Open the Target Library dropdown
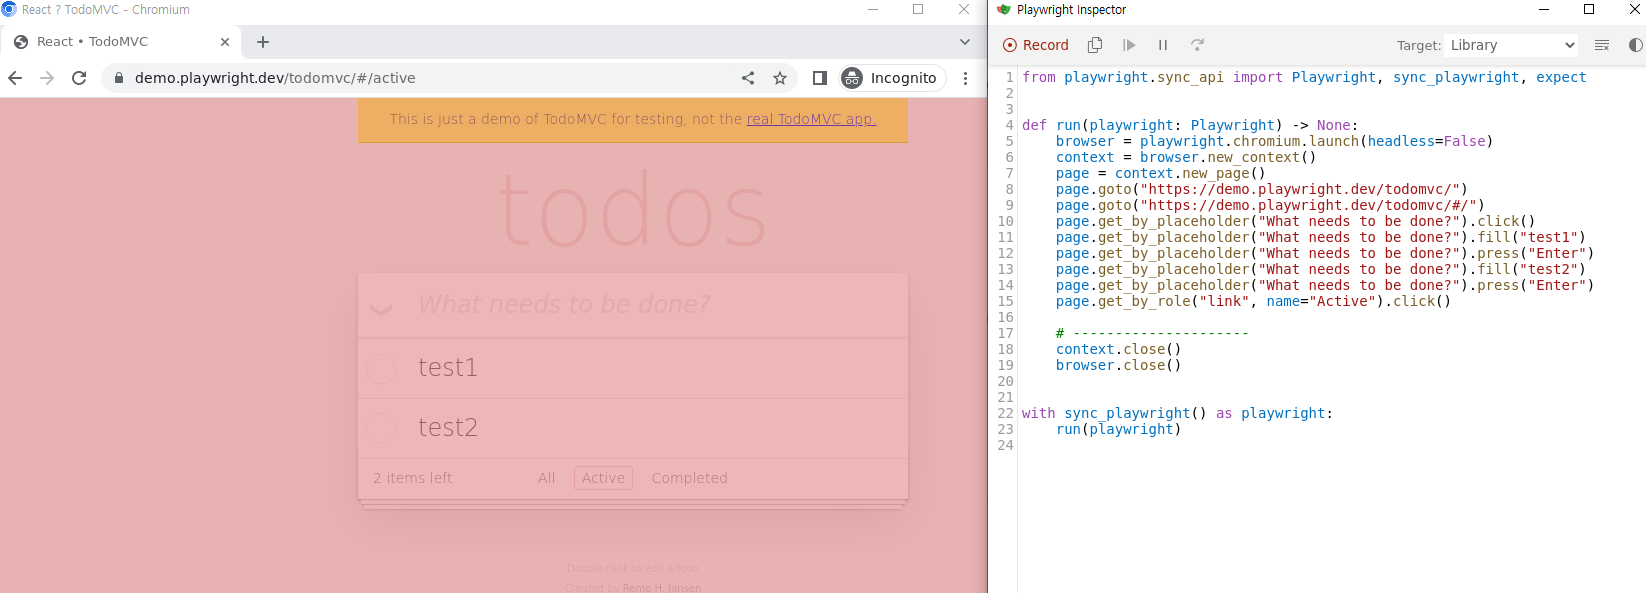This screenshot has width=1646, height=593. tap(1512, 45)
